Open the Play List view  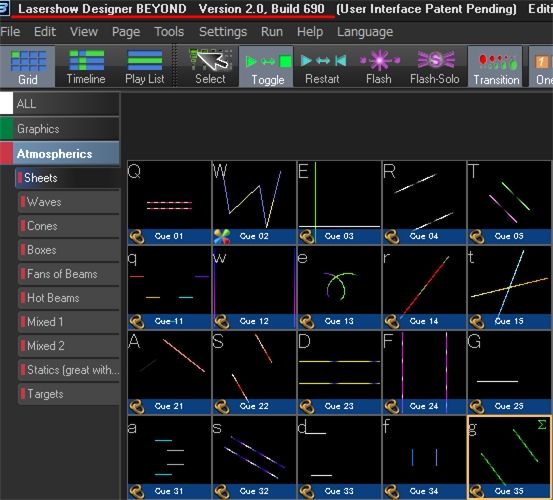tap(145, 67)
